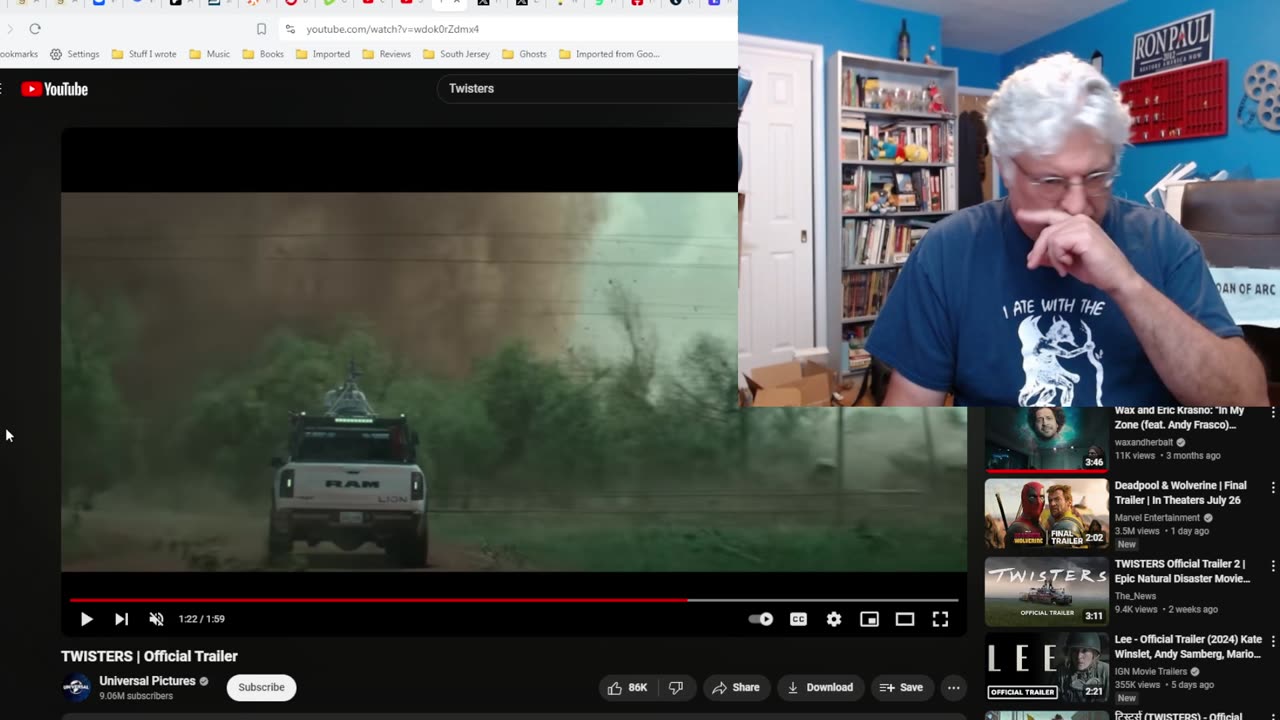The image size is (1280, 720).
Task: Reload the browser page
Action: [35, 29]
